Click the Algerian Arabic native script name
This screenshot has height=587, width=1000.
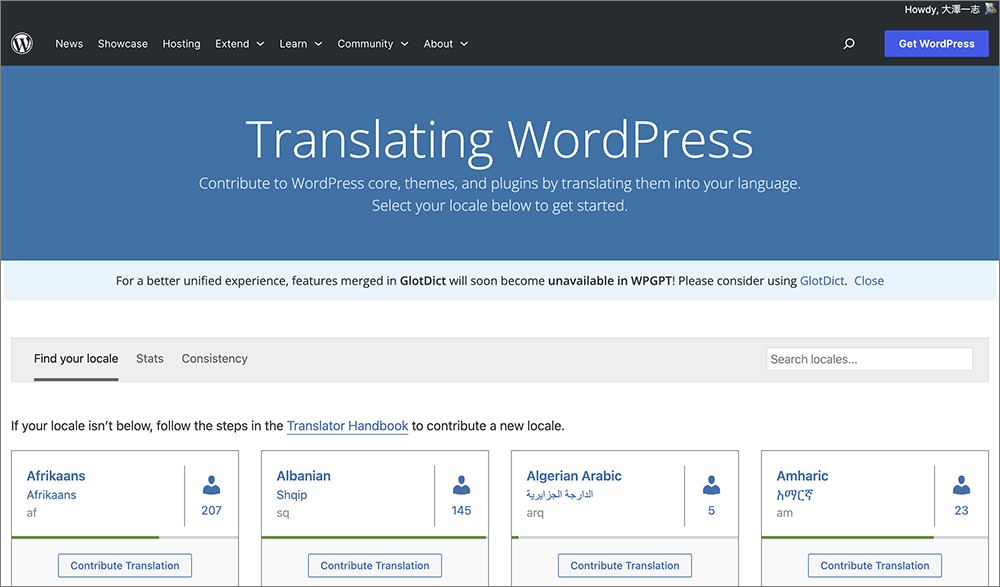pyautogui.click(x=560, y=494)
